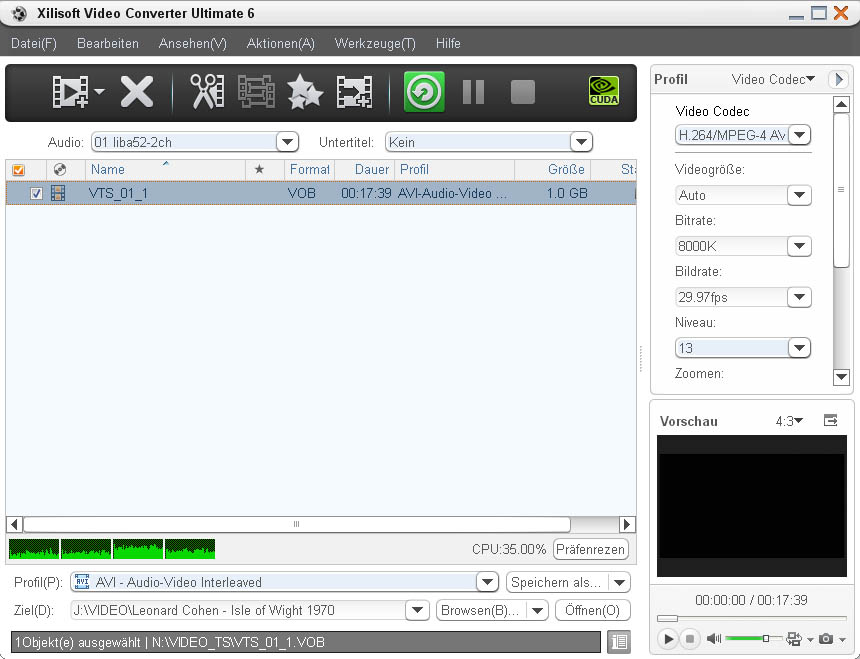Click the disc icon column header
Image resolution: width=860 pixels, height=659 pixels.
pos(60,169)
